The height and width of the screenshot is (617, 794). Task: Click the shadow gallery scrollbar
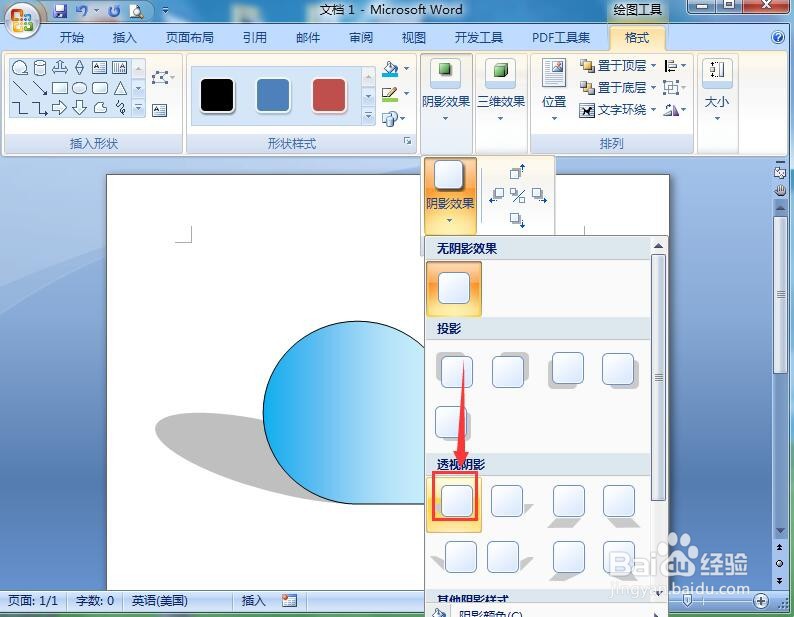658,377
